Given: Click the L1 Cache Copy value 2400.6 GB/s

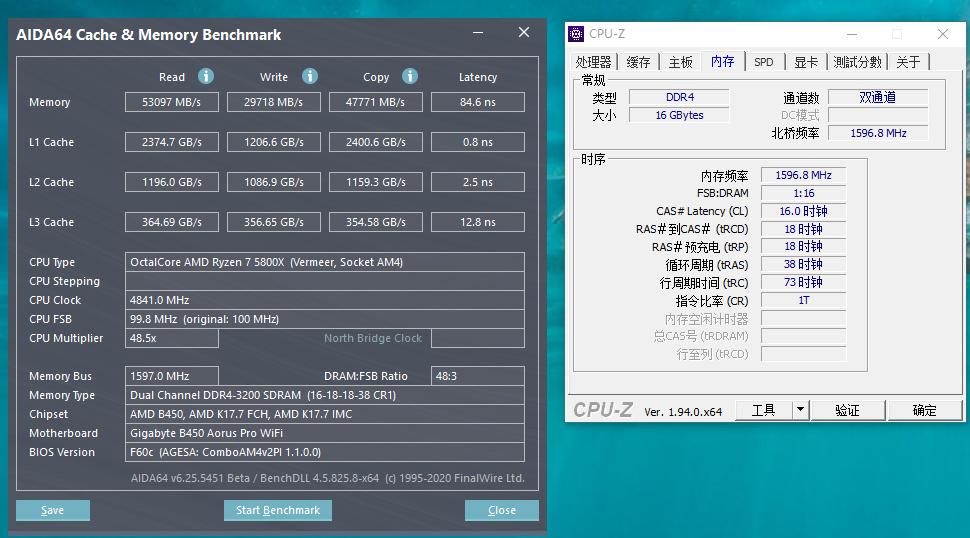Looking at the screenshot, I should point(376,142).
